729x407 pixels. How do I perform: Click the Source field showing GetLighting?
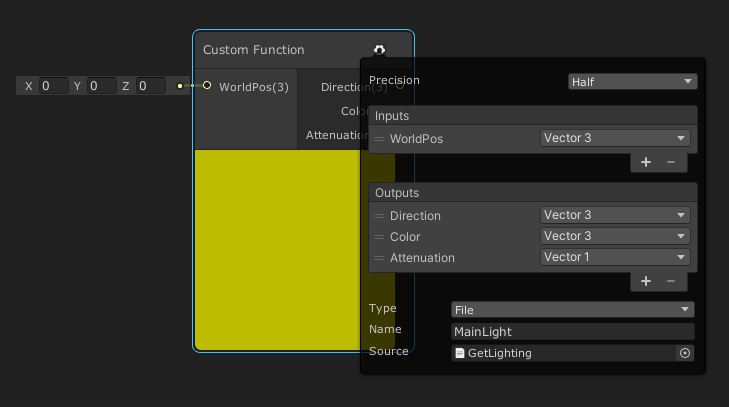click(563, 353)
